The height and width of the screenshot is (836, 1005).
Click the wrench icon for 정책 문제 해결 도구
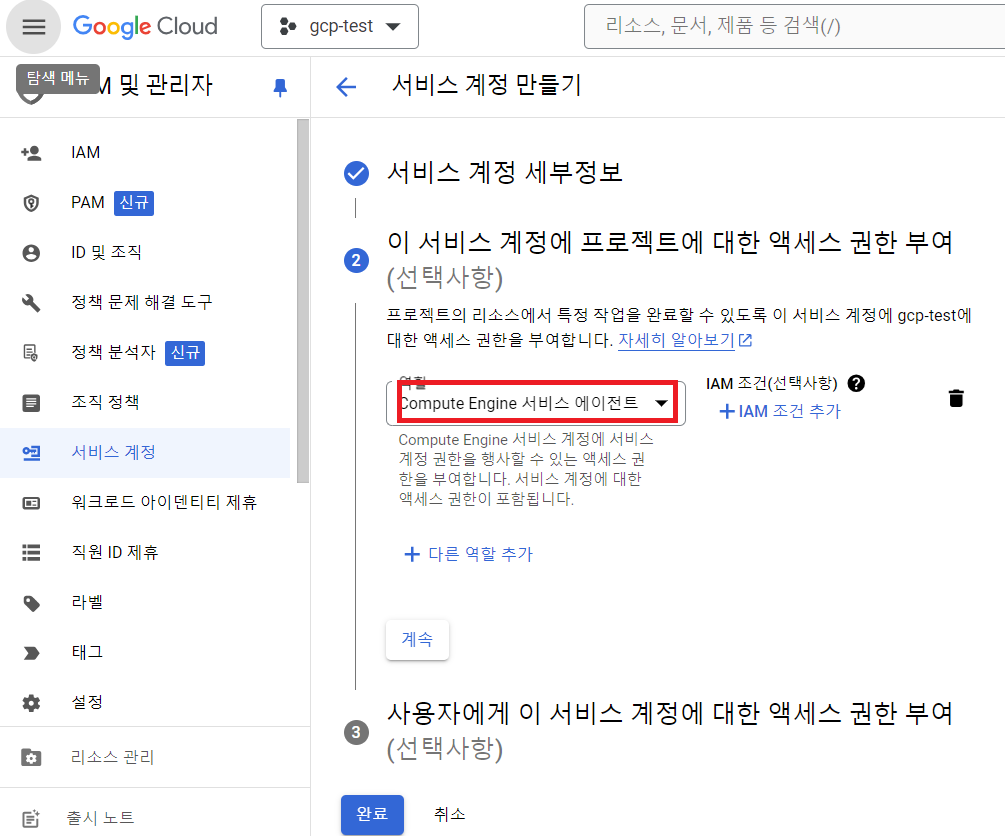coord(31,303)
